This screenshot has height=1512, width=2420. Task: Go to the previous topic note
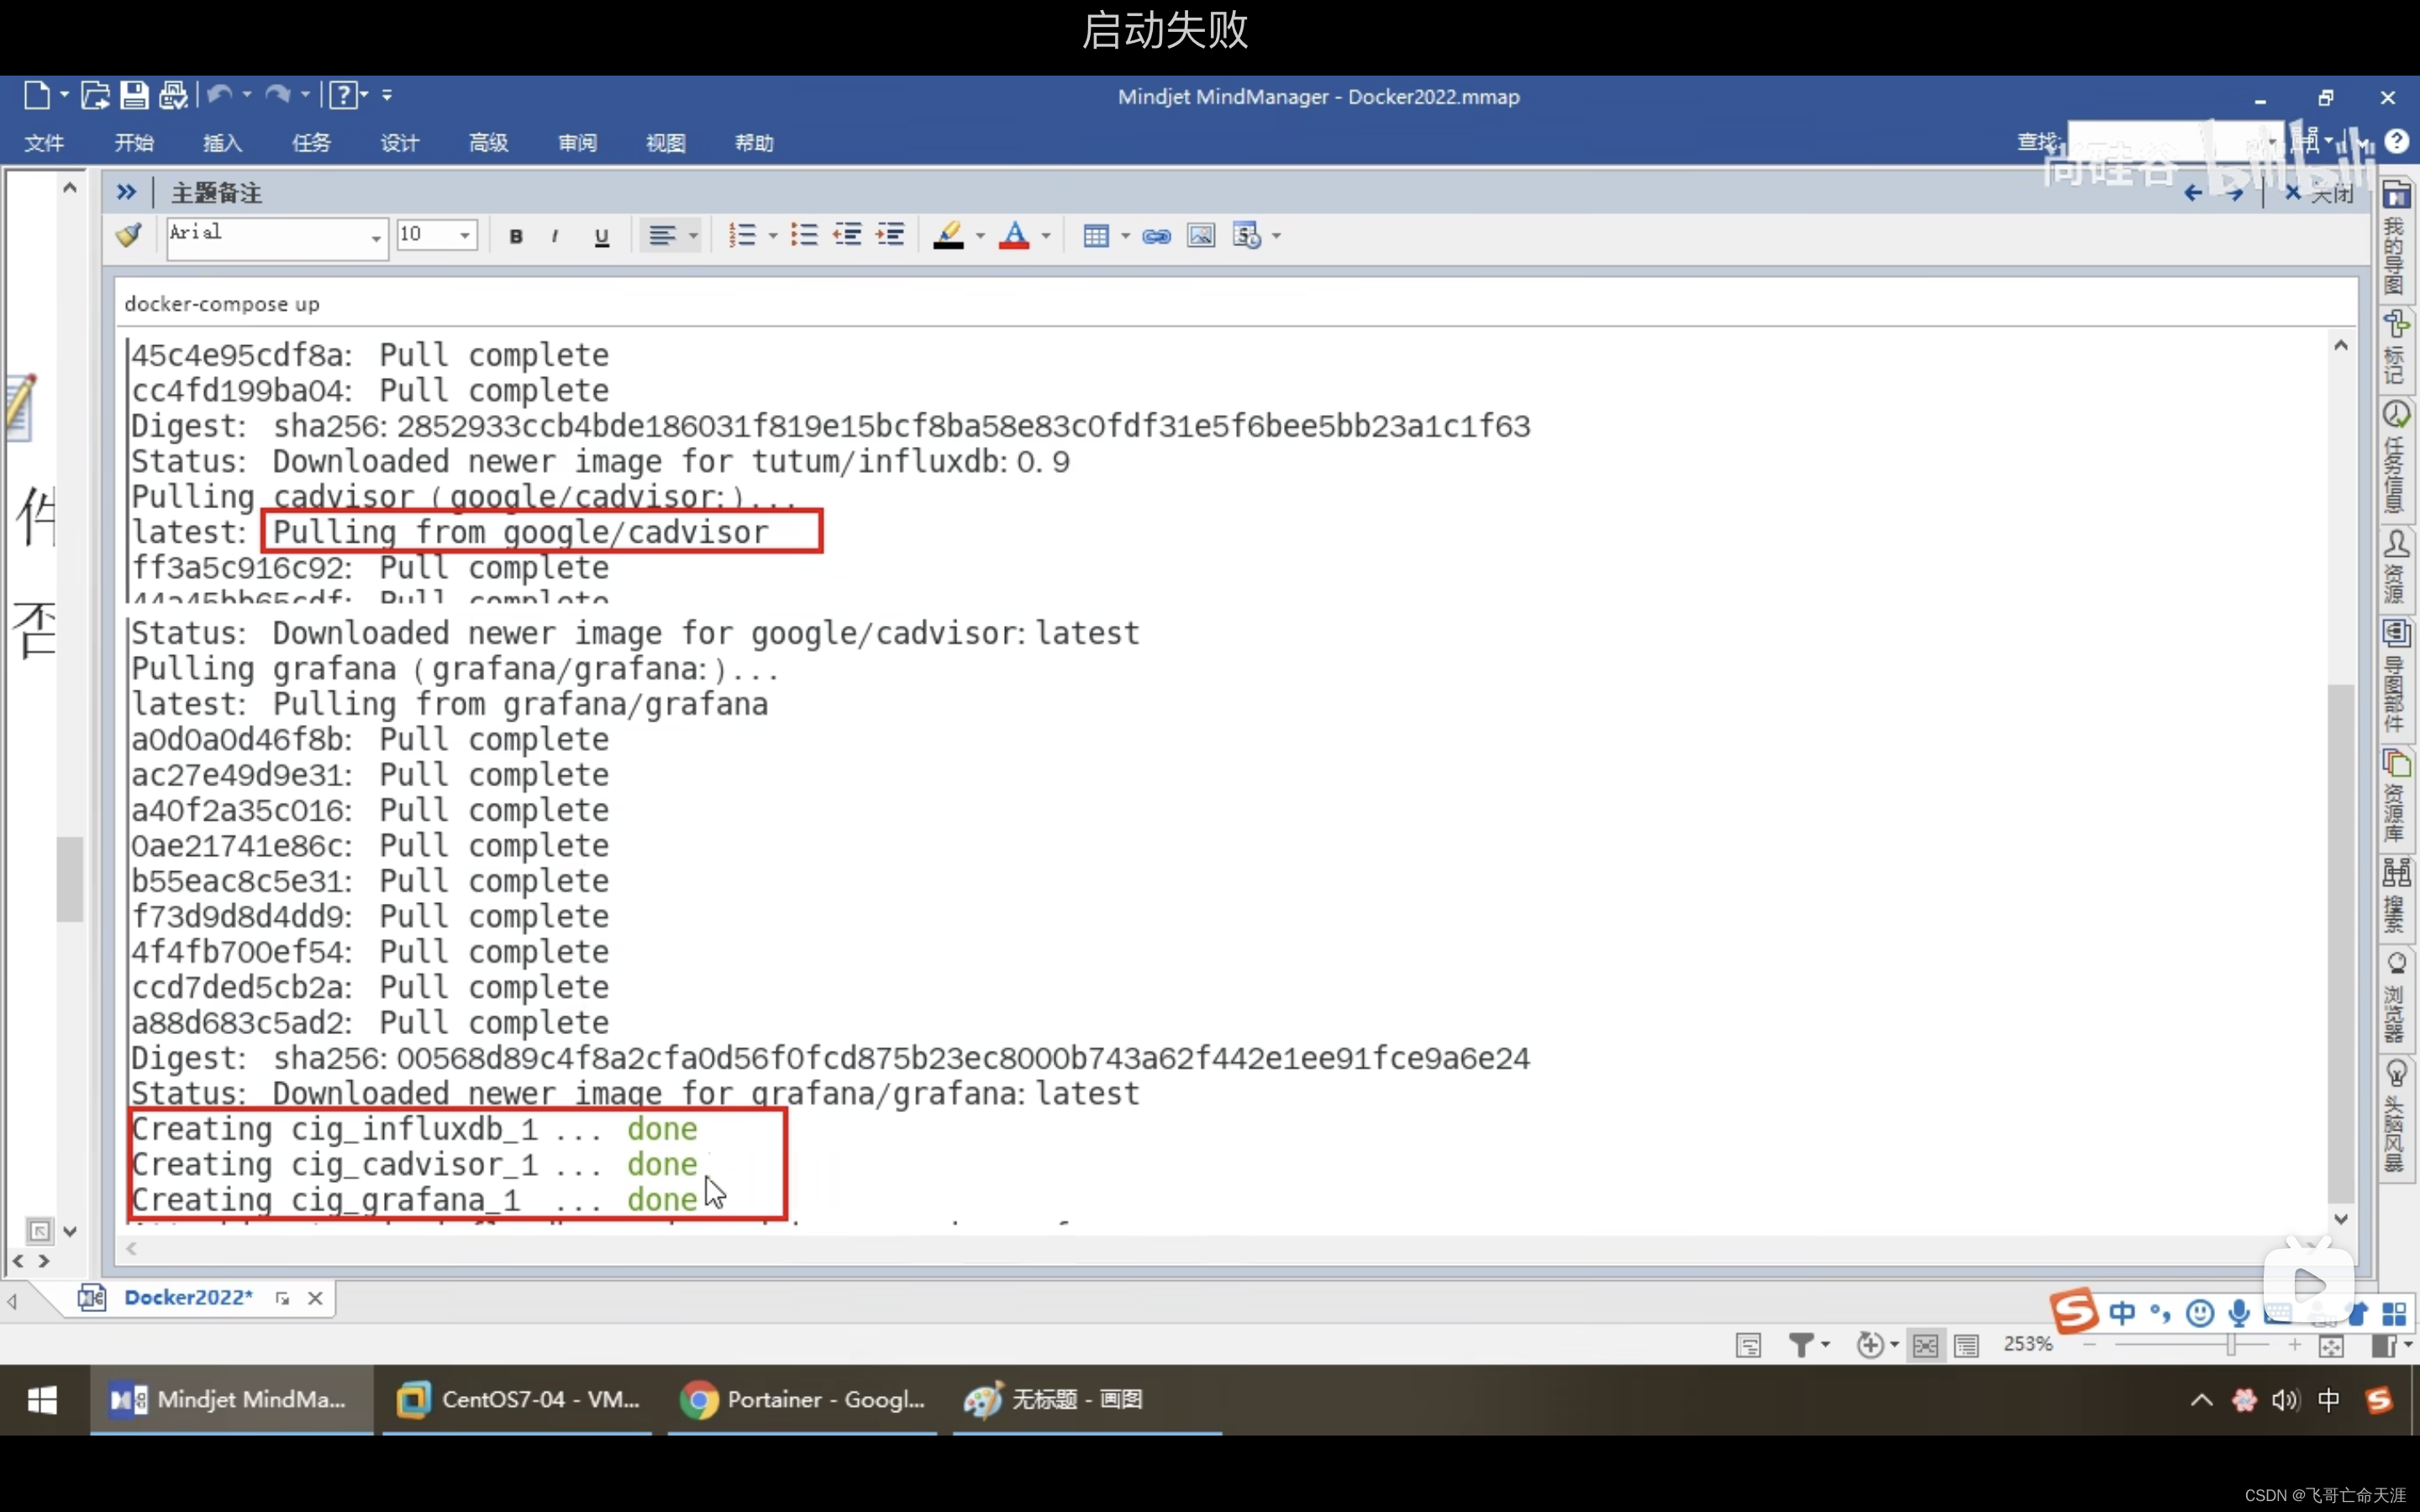coord(2193,193)
